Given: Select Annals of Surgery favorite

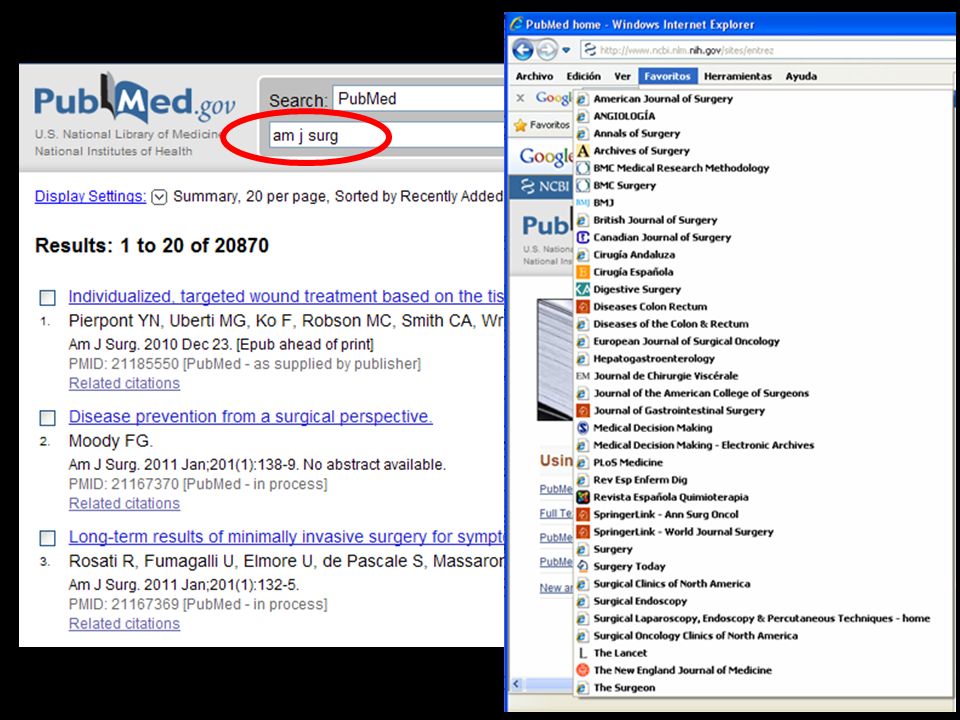Looking at the screenshot, I should [x=637, y=133].
